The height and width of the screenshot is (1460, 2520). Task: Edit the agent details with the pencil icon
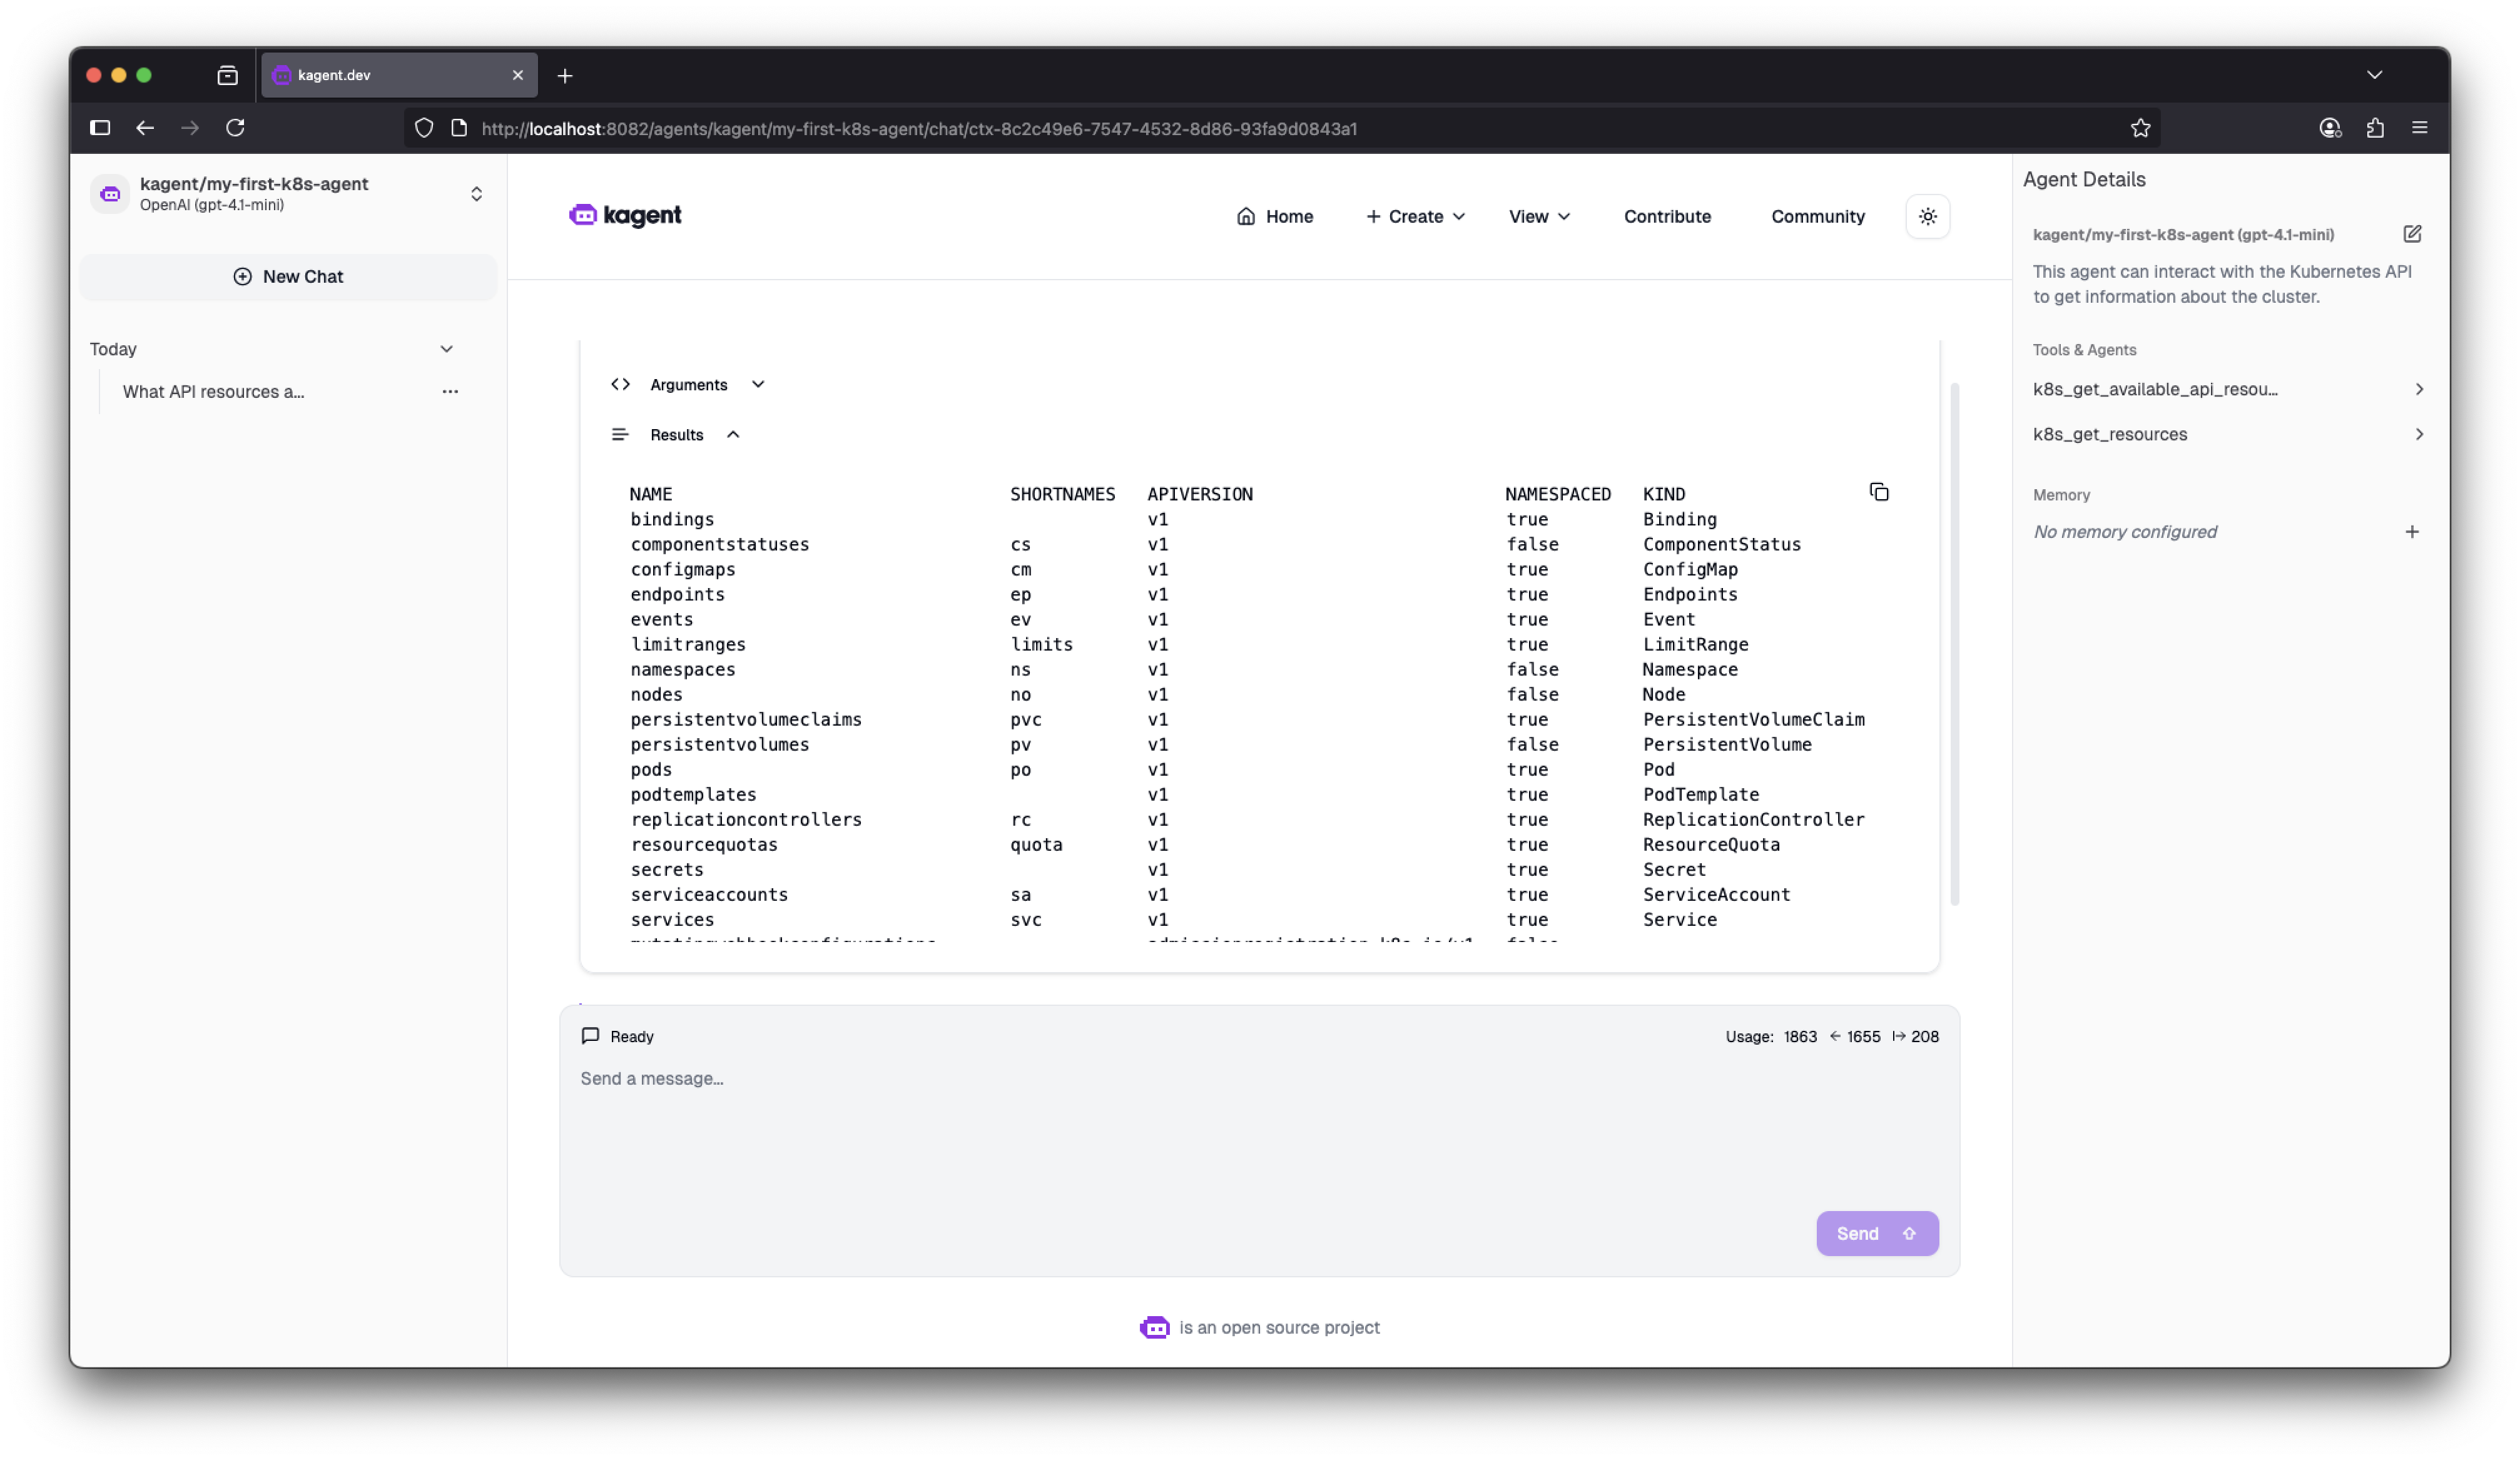coord(2413,233)
